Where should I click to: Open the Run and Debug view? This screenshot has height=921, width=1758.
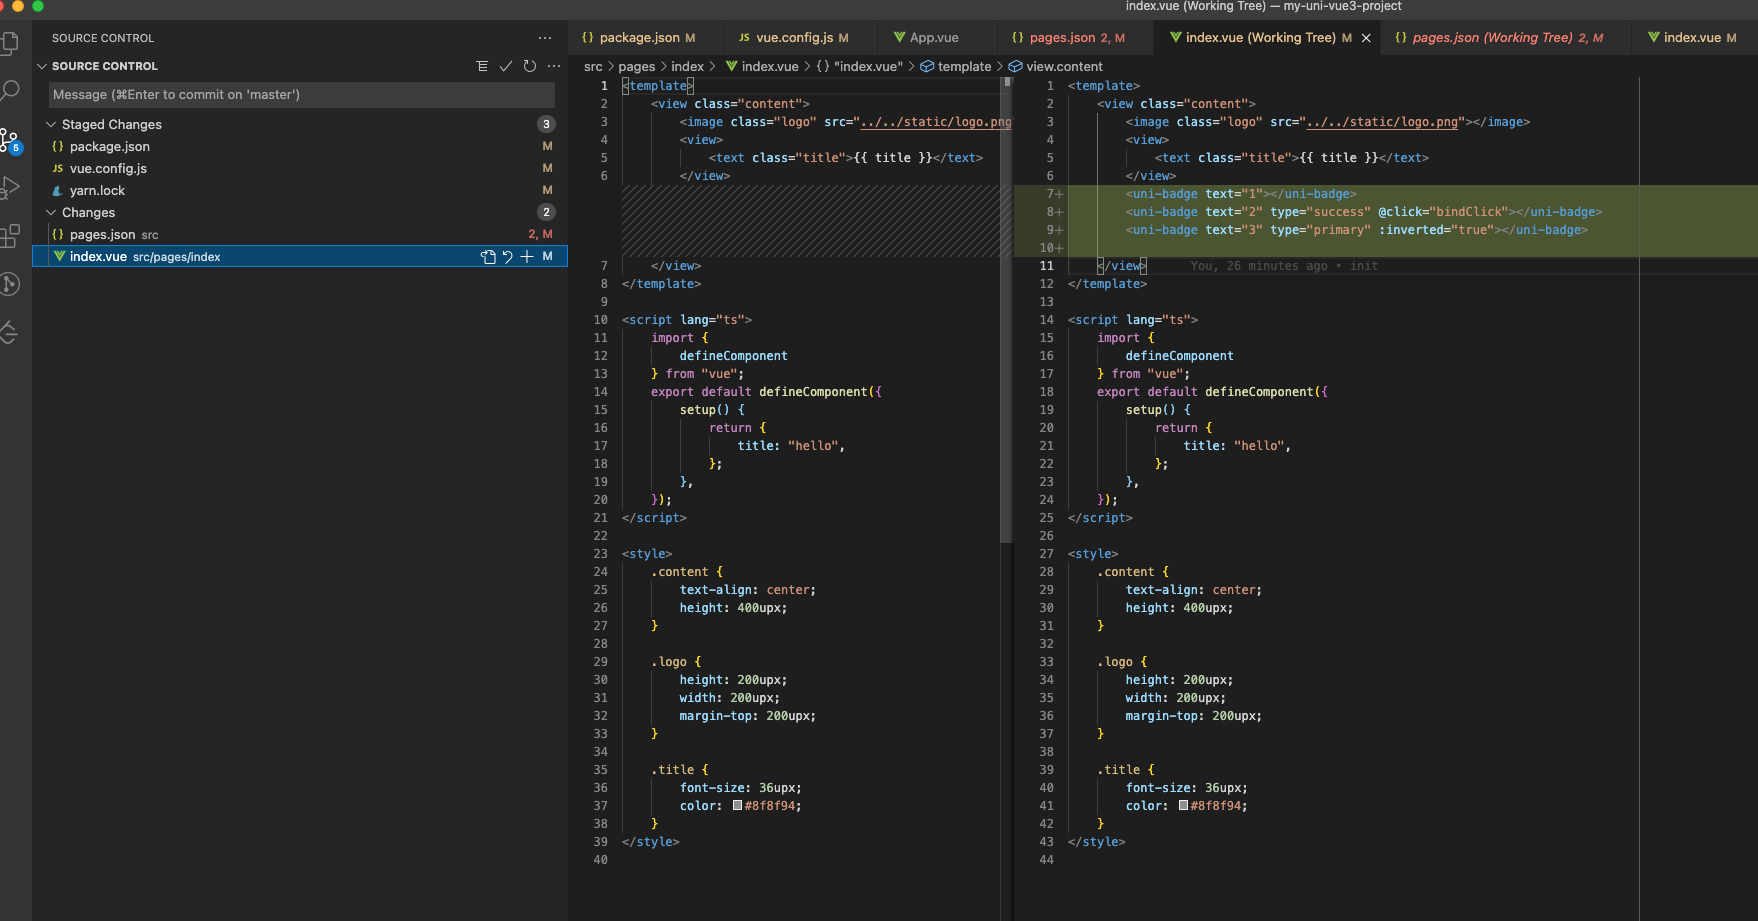(x=12, y=186)
